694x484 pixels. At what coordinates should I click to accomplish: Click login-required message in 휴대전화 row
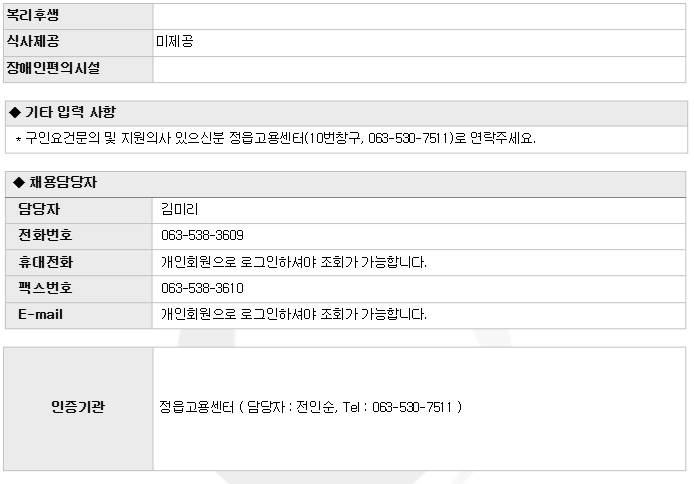tap(294, 262)
